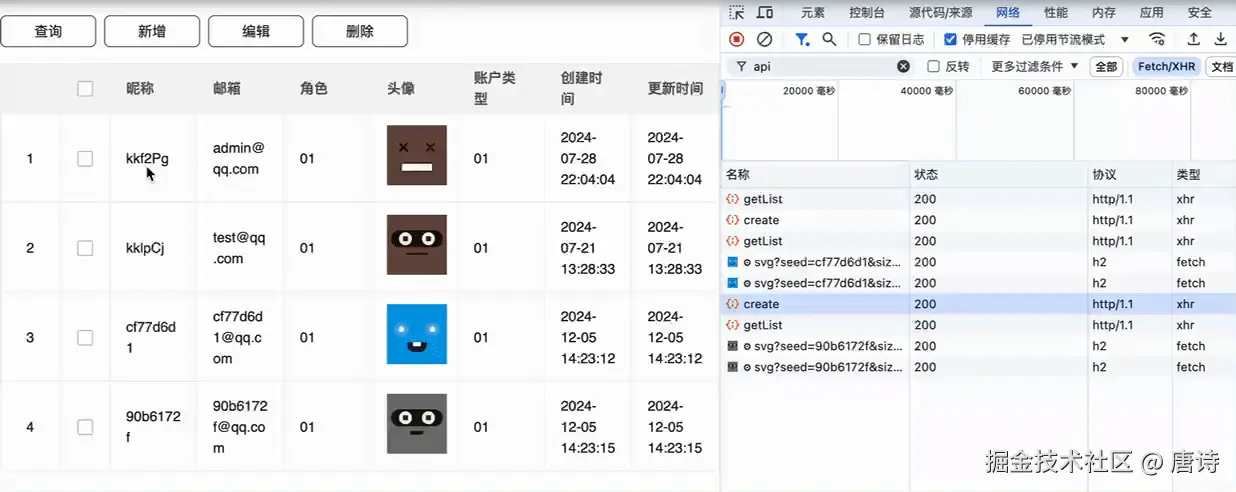This screenshot has height=492, width=1236.
Task: Click the 查询 button
Action: pyautogui.click(x=48, y=31)
